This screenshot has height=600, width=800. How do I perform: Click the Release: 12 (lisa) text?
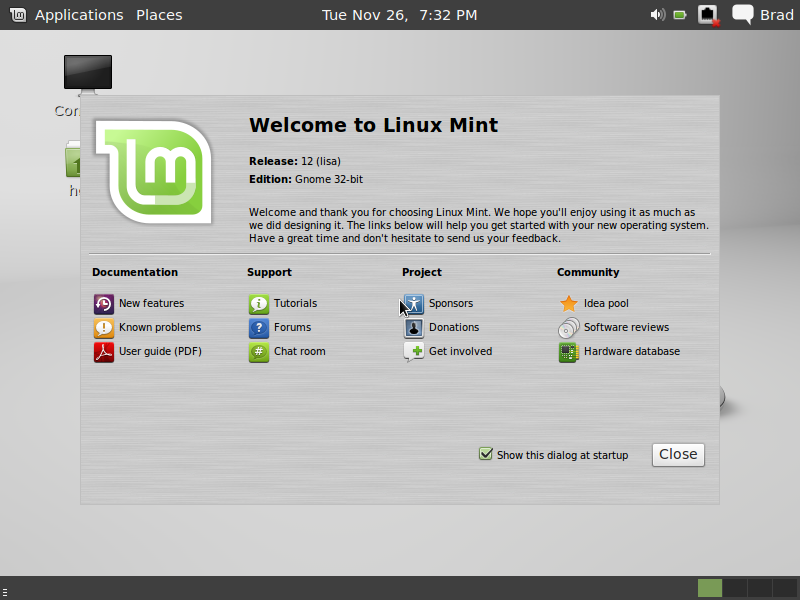click(295, 161)
